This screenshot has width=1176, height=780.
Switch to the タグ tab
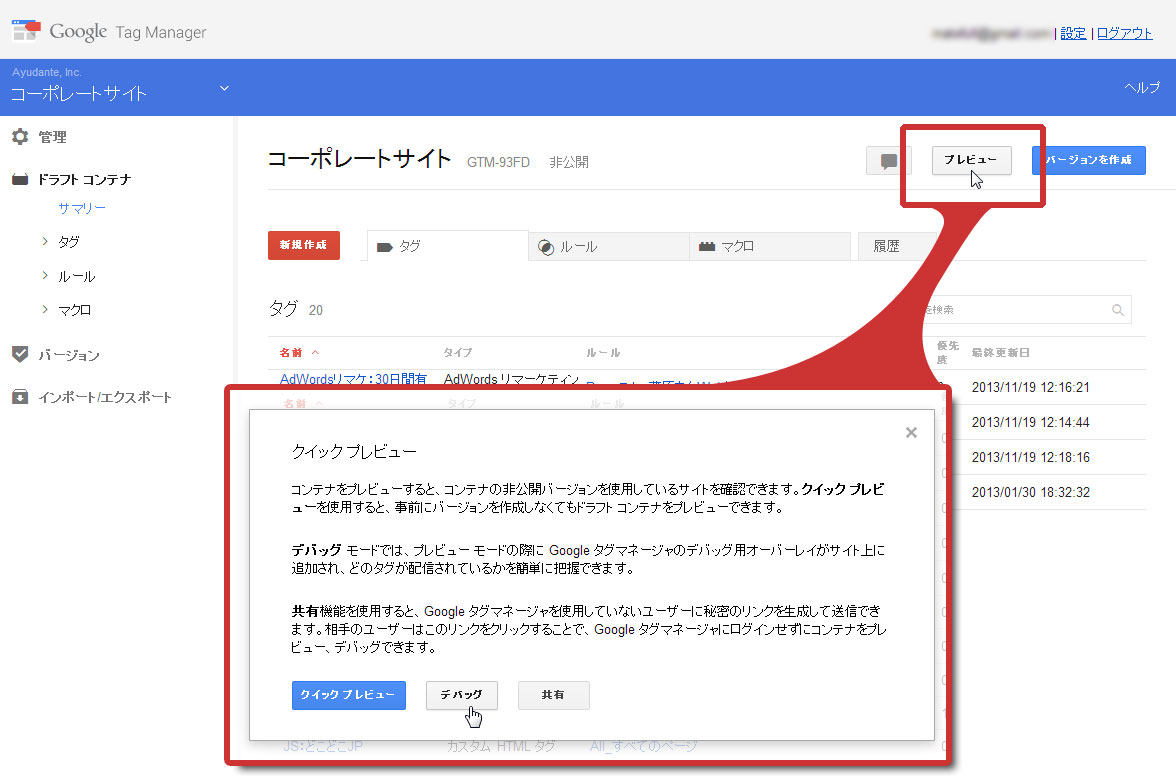point(448,246)
